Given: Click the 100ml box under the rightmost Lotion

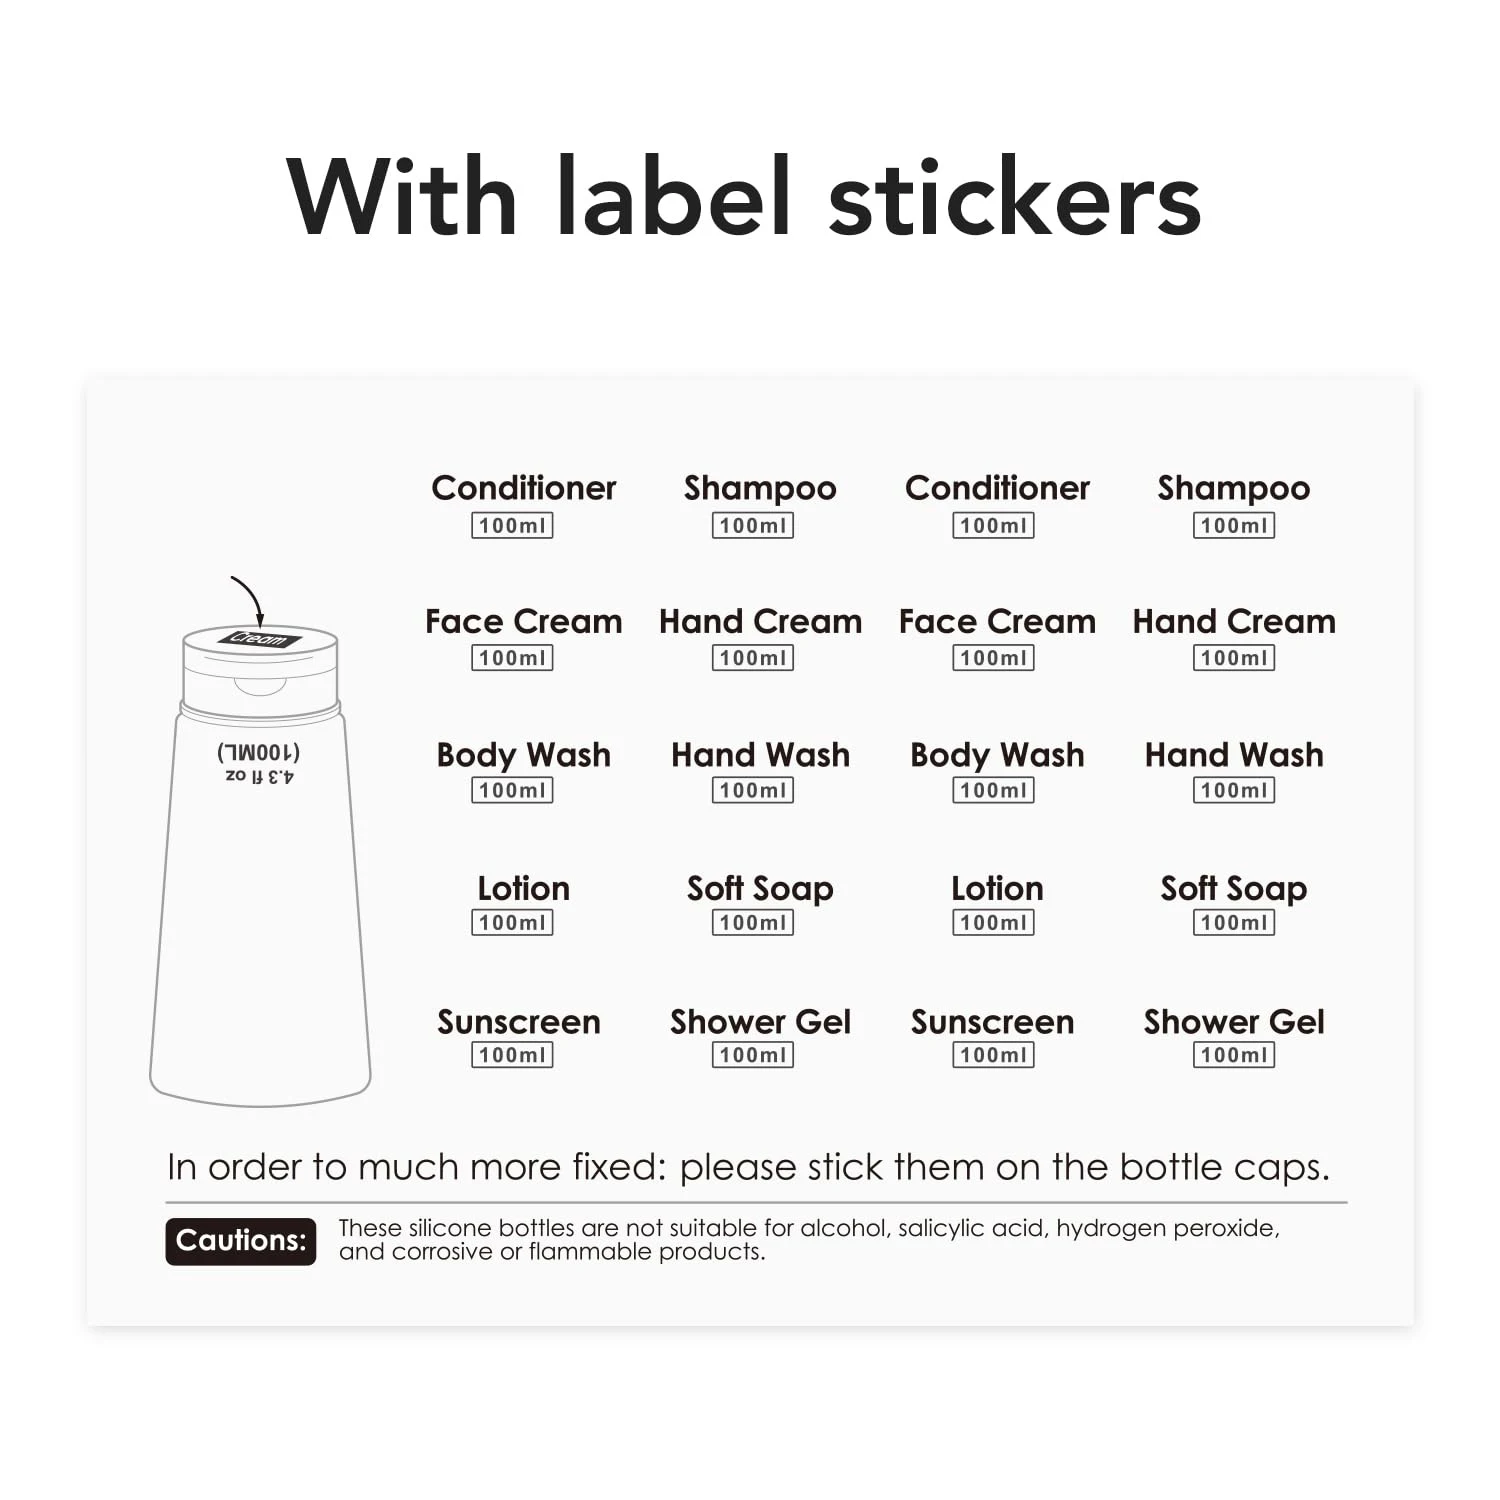Looking at the screenshot, I should point(993,923).
